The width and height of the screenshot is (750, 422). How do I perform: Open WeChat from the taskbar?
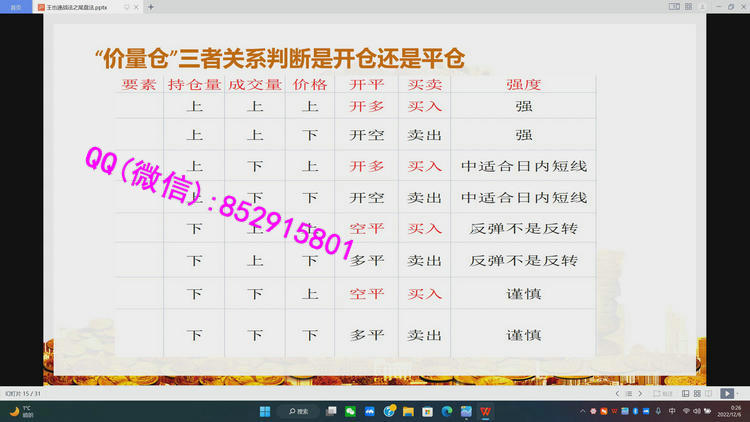click(351, 411)
